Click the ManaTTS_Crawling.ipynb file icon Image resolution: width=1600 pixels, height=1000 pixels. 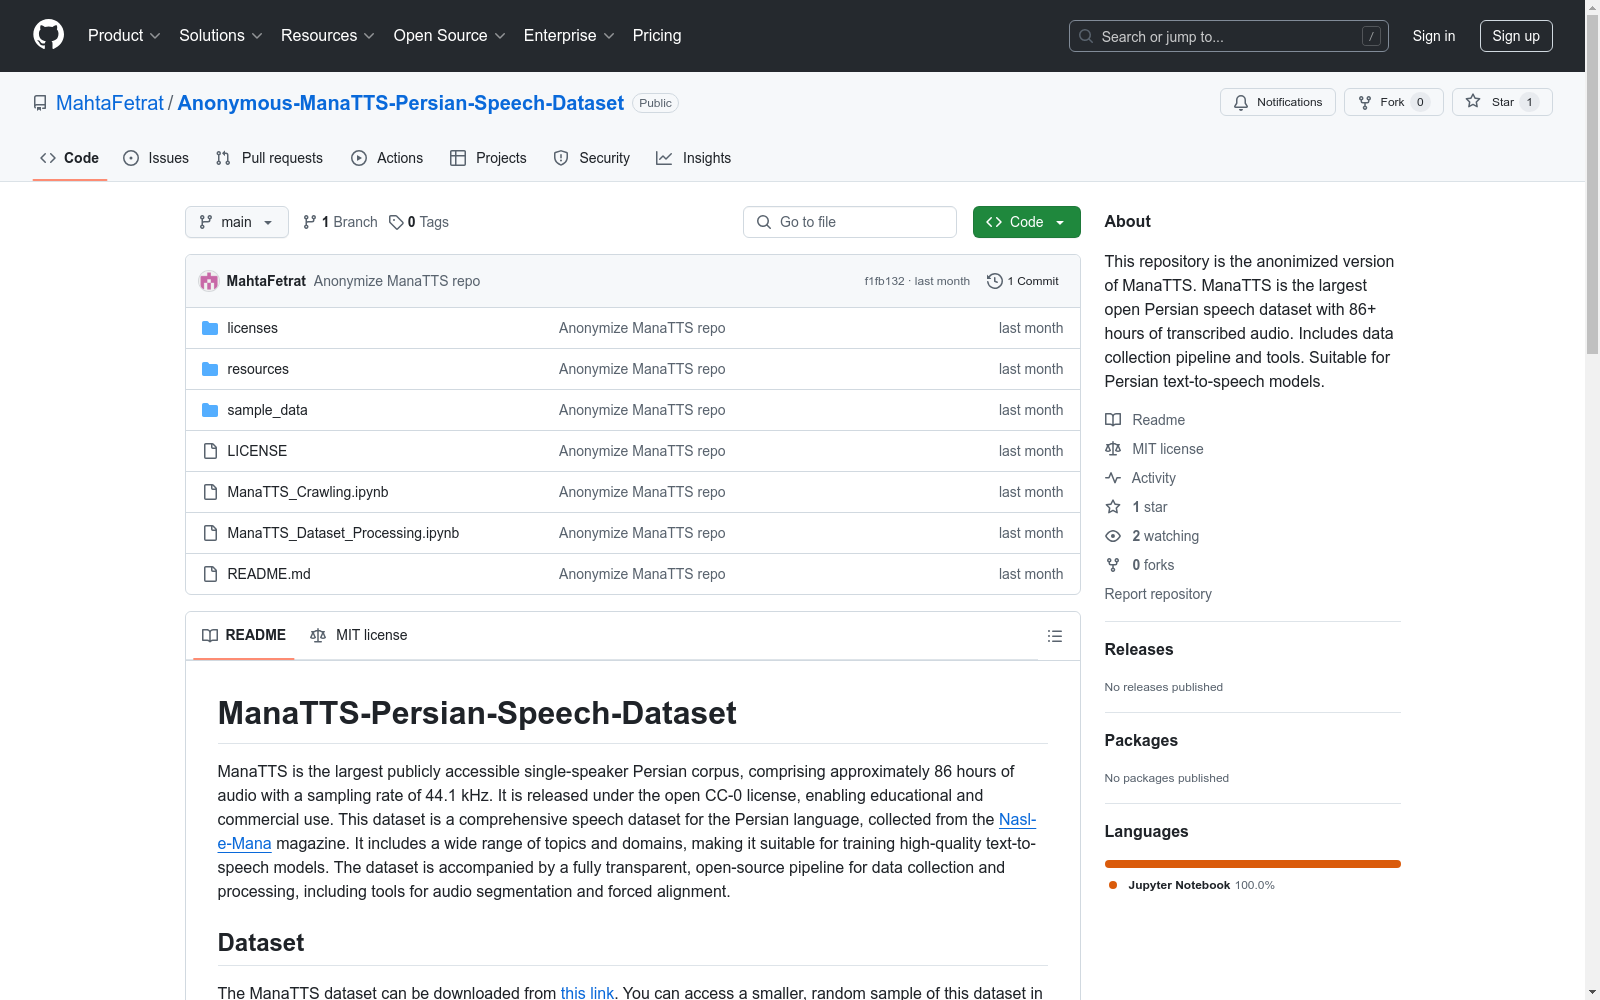click(x=210, y=492)
